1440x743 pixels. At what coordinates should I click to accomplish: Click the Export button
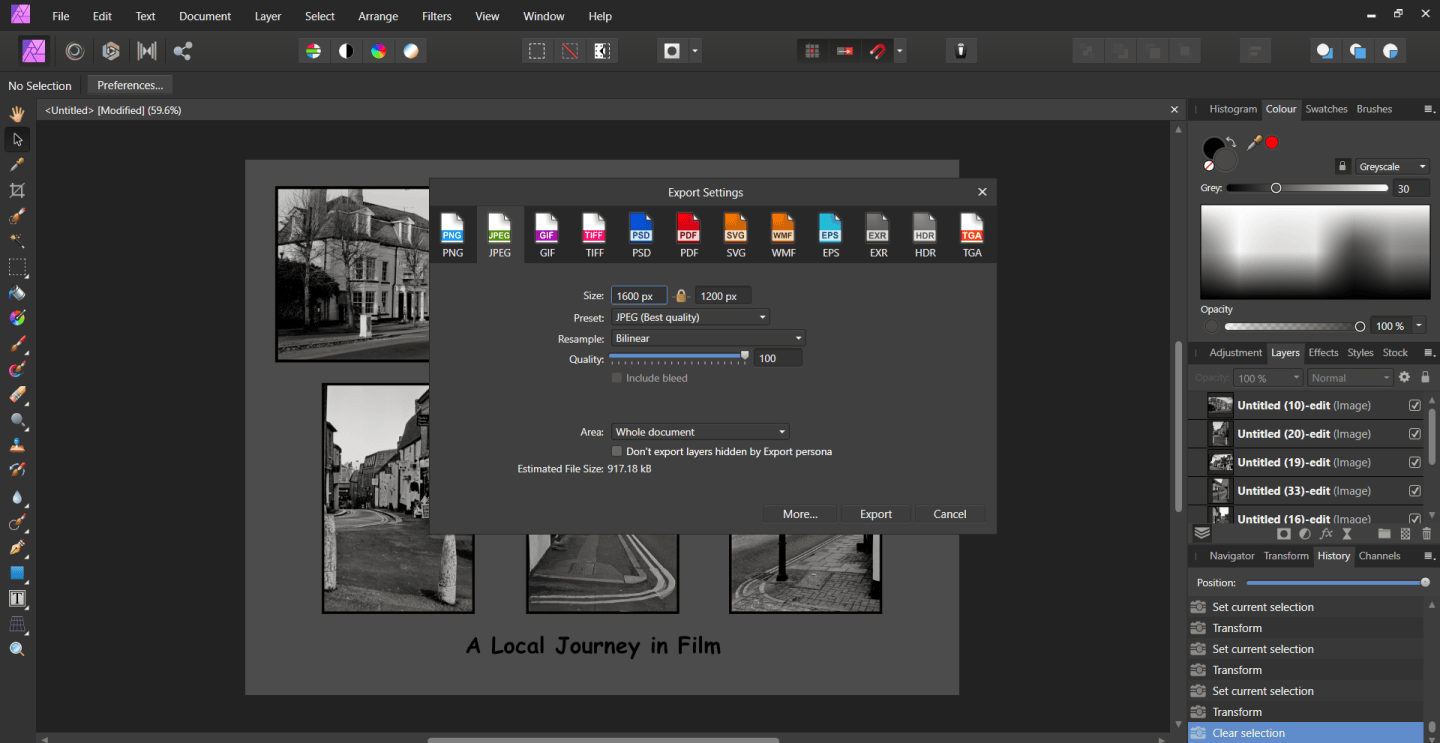coord(876,514)
